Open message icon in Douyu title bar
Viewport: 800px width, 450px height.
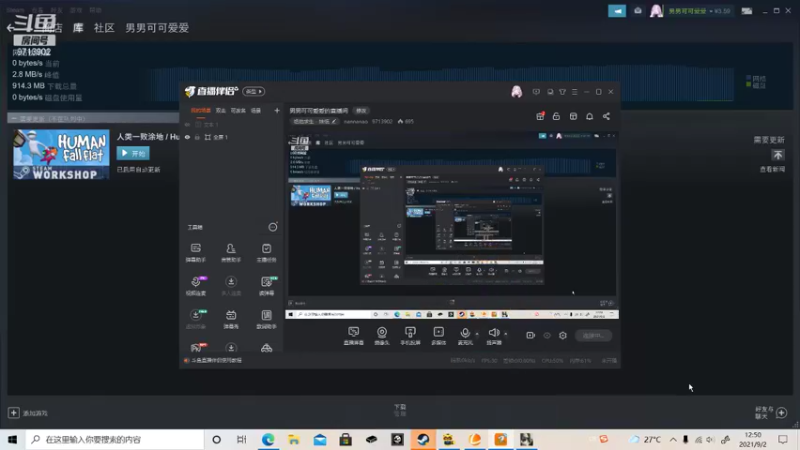(x=536, y=92)
